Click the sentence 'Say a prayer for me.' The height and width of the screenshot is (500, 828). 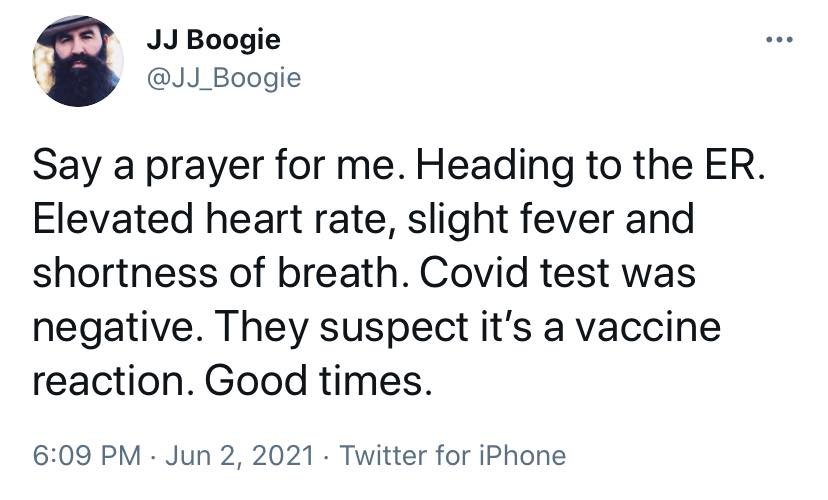[x=220, y=166]
